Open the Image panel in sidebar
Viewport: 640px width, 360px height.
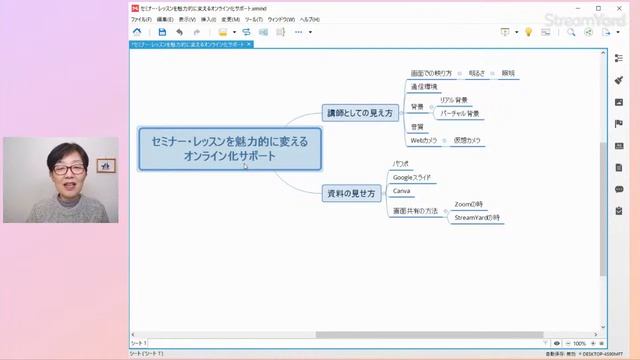click(x=619, y=102)
